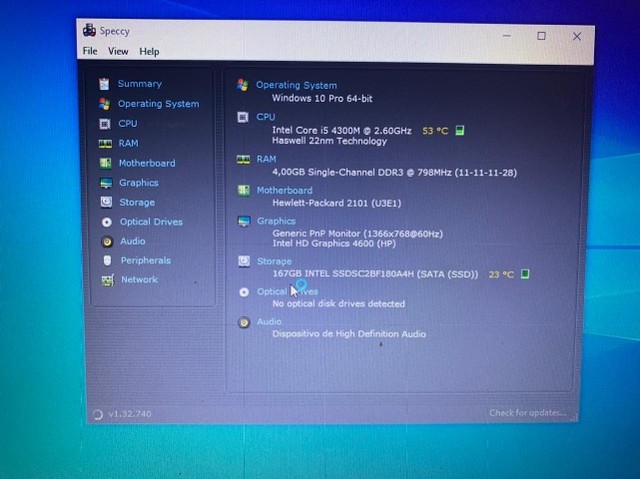Click the Summary sidebar icon
The height and width of the screenshot is (479, 640).
pos(104,84)
